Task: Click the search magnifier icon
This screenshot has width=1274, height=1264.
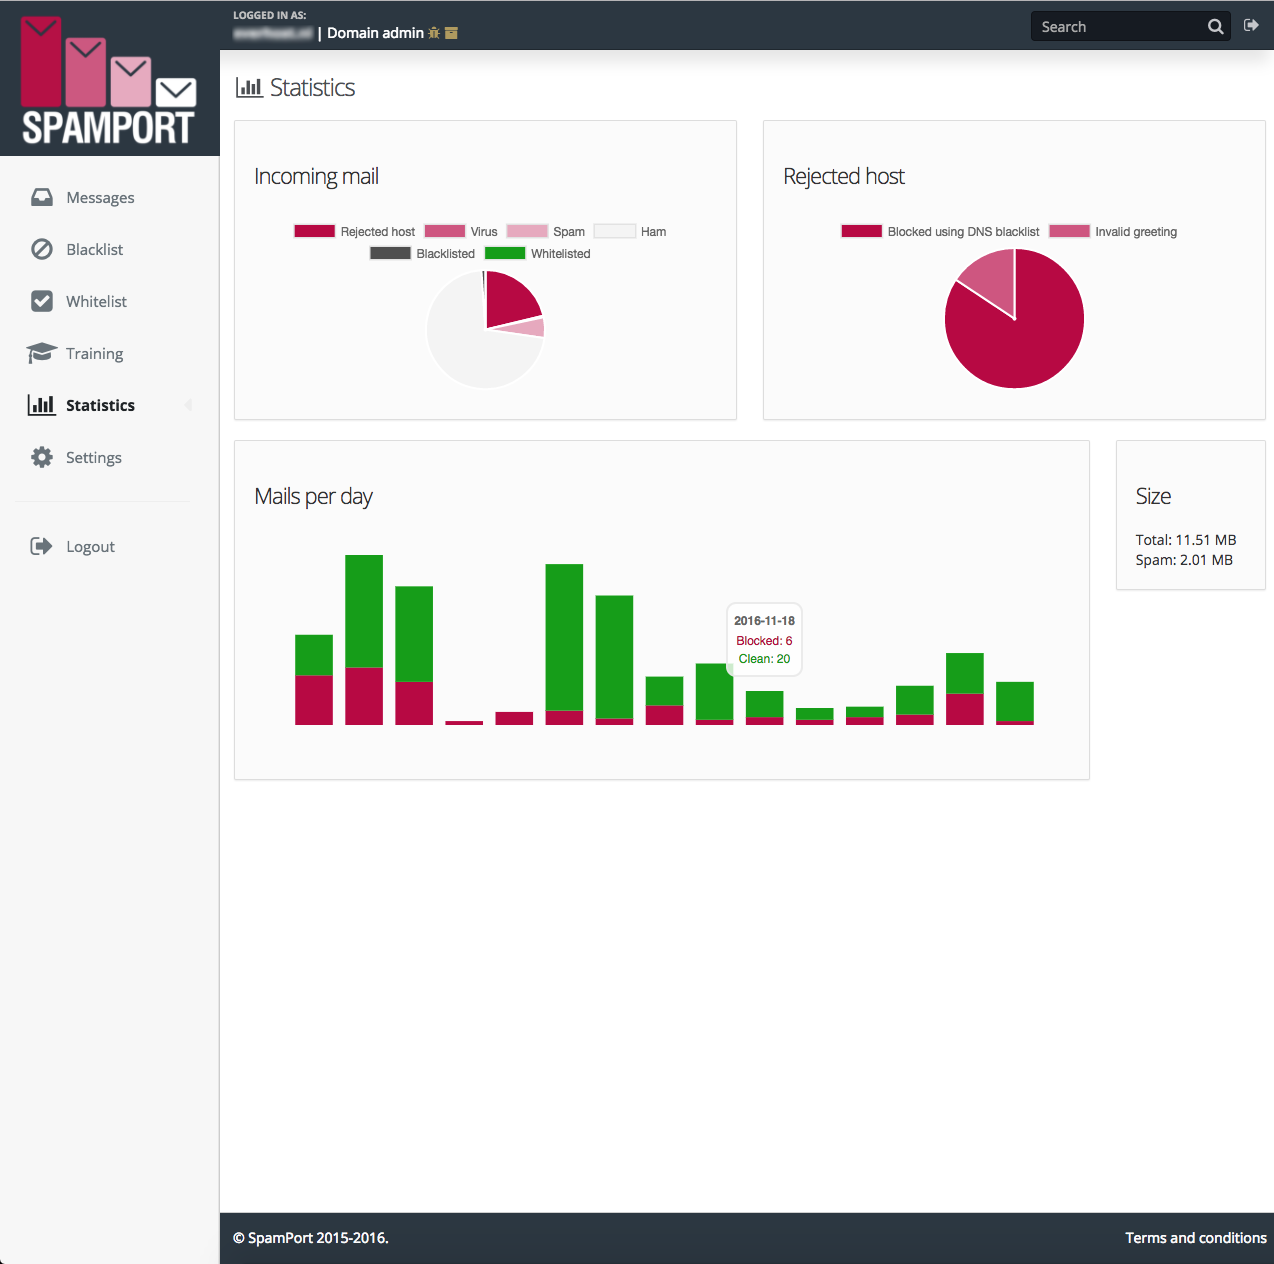Action: point(1215,27)
